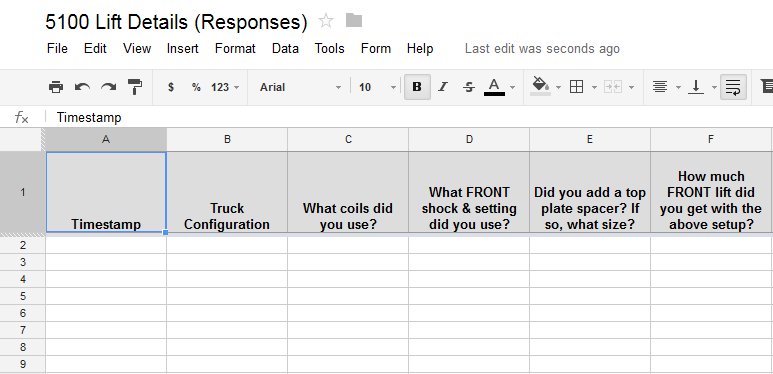The image size is (773, 374).
Task: Format as currency with dollar icon
Action: [x=171, y=87]
